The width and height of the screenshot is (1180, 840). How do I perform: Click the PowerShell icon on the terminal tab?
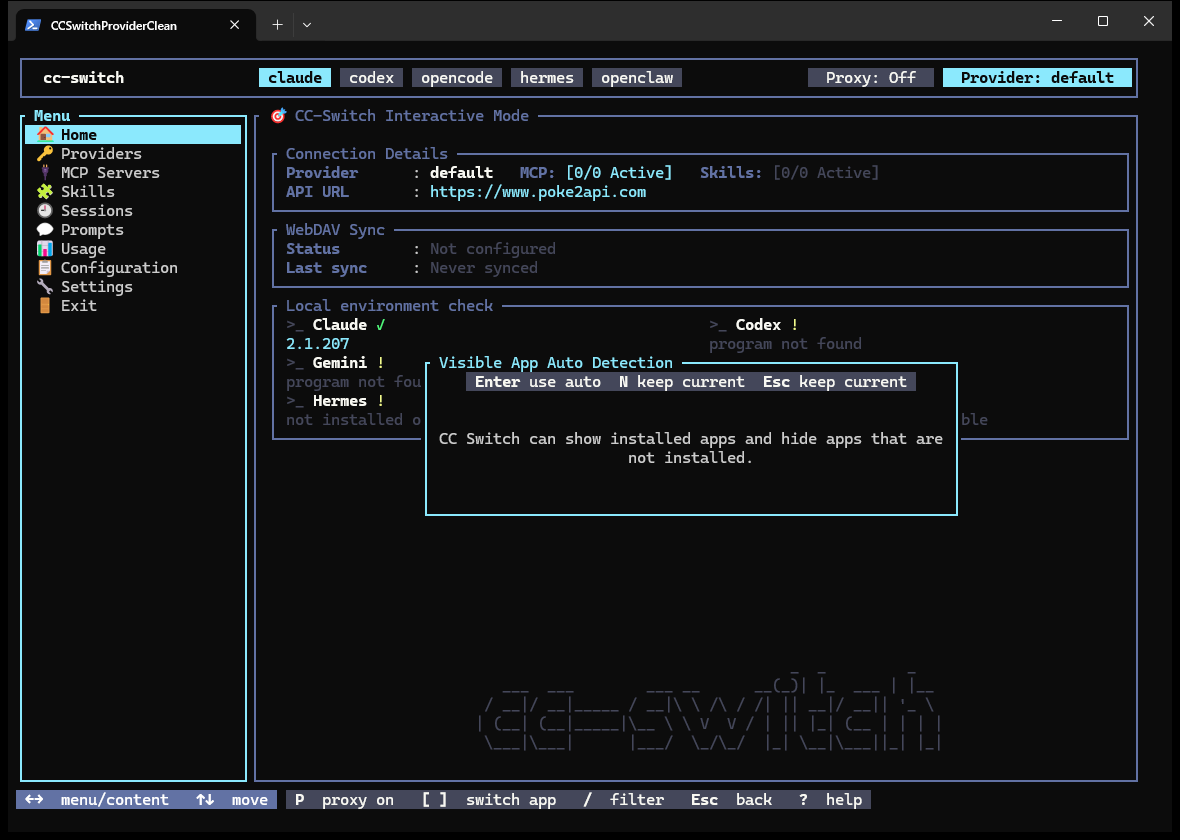pyautogui.click(x=32, y=25)
